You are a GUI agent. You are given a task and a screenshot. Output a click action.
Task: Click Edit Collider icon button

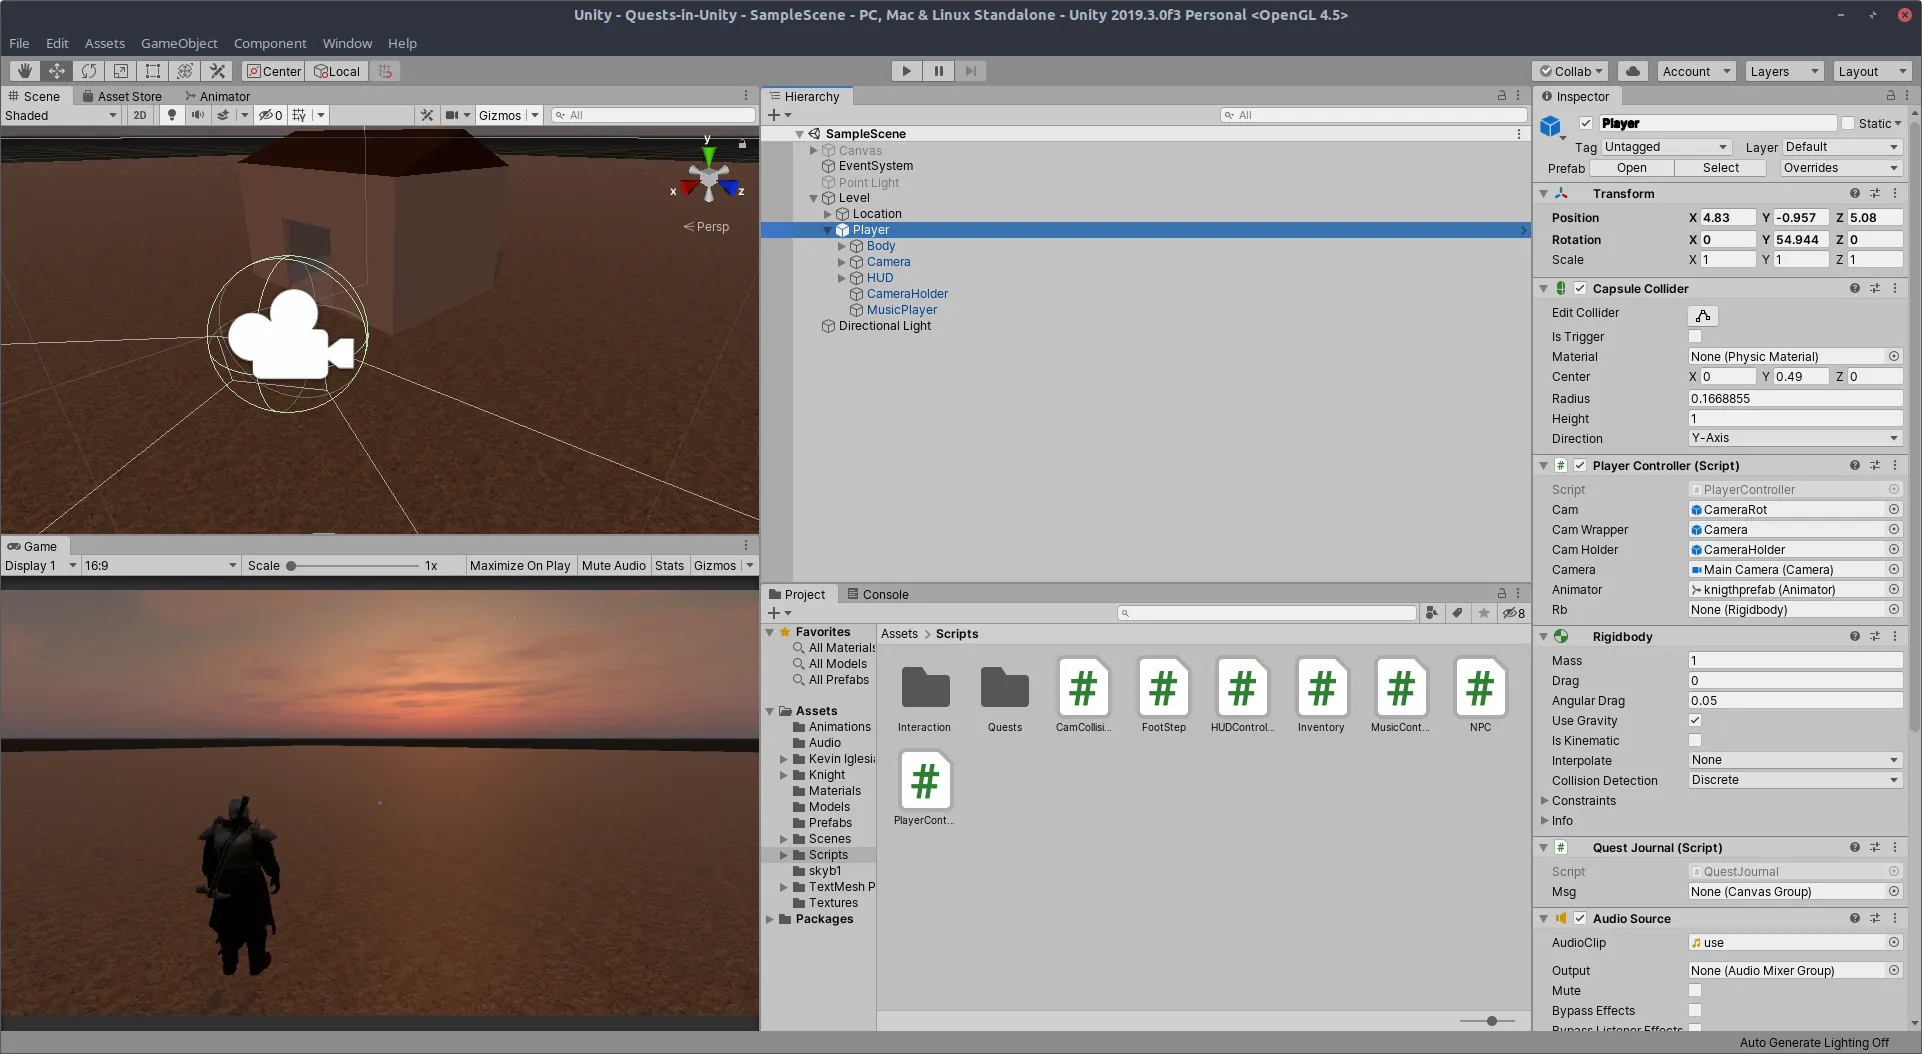click(1702, 315)
